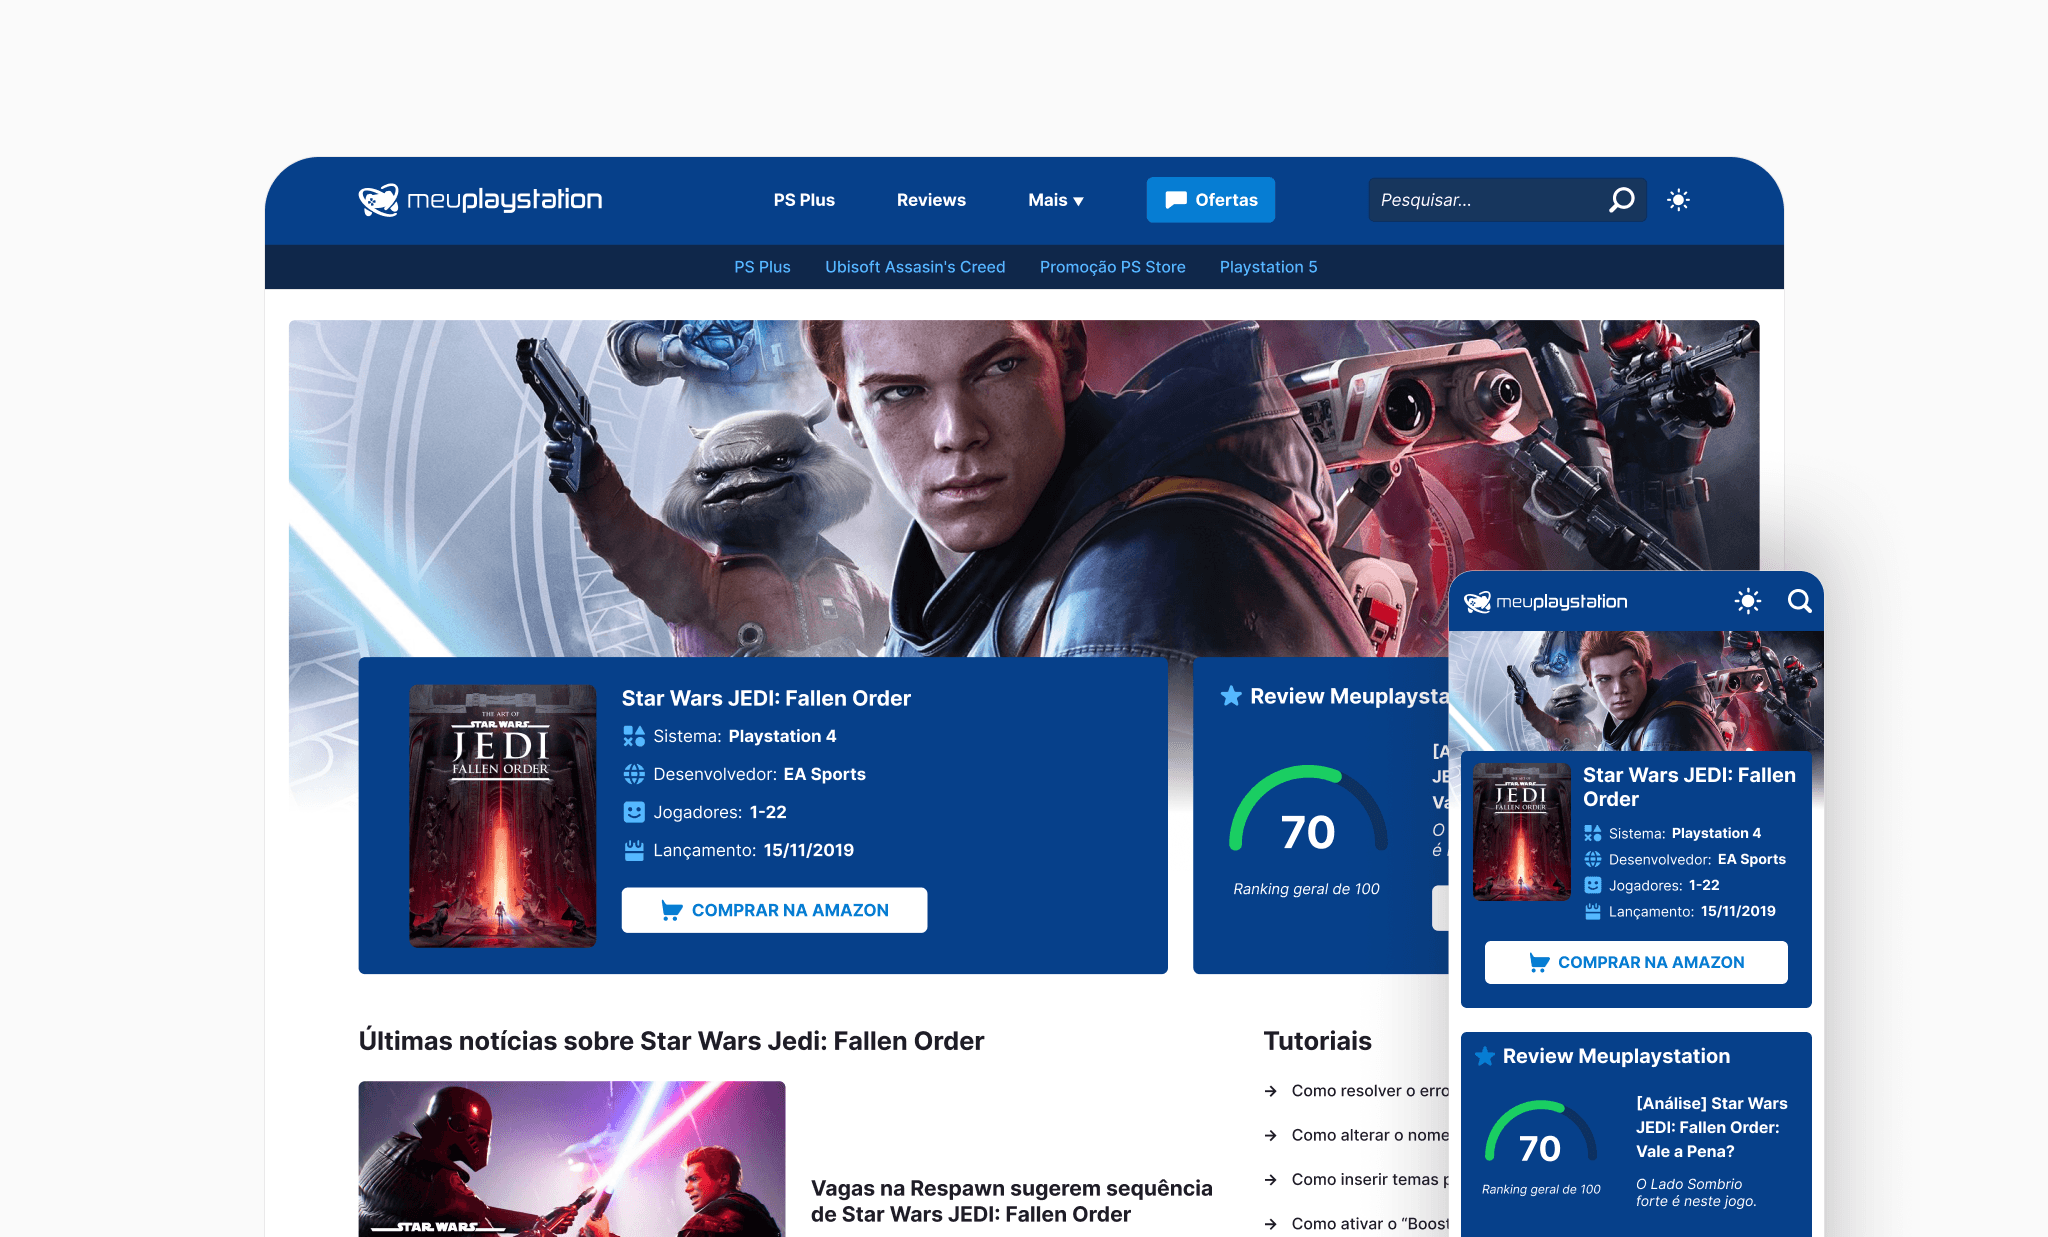Go to Reviews in the main navigation

931,200
